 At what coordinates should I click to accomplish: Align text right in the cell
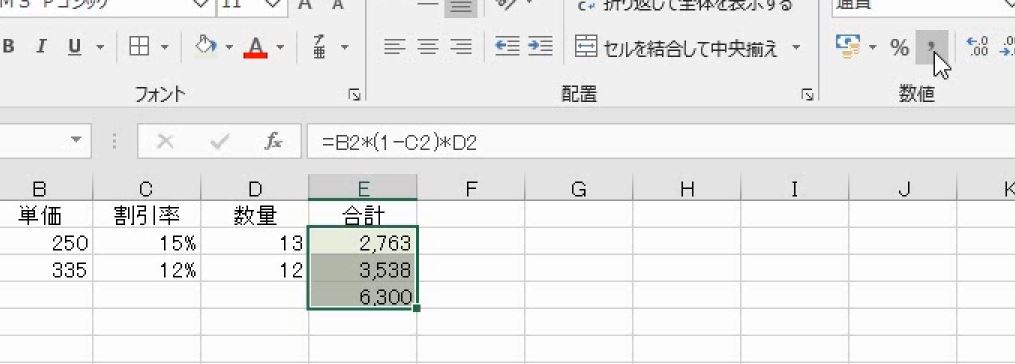coord(460,47)
